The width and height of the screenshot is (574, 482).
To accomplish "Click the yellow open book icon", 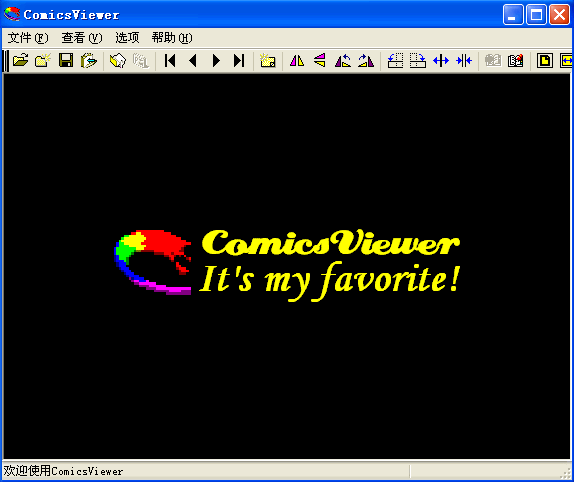I will 118,60.
